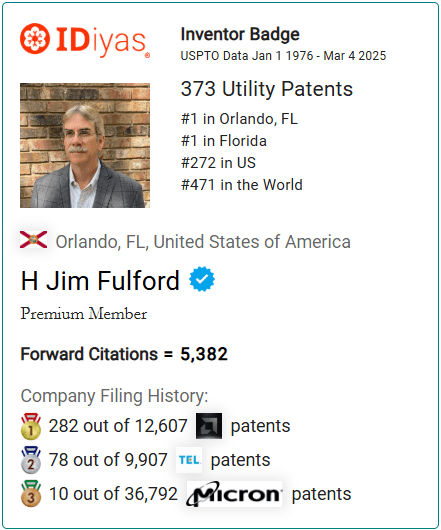Open the inventor profile photo
Screen dimensions: 441x530
point(85,145)
